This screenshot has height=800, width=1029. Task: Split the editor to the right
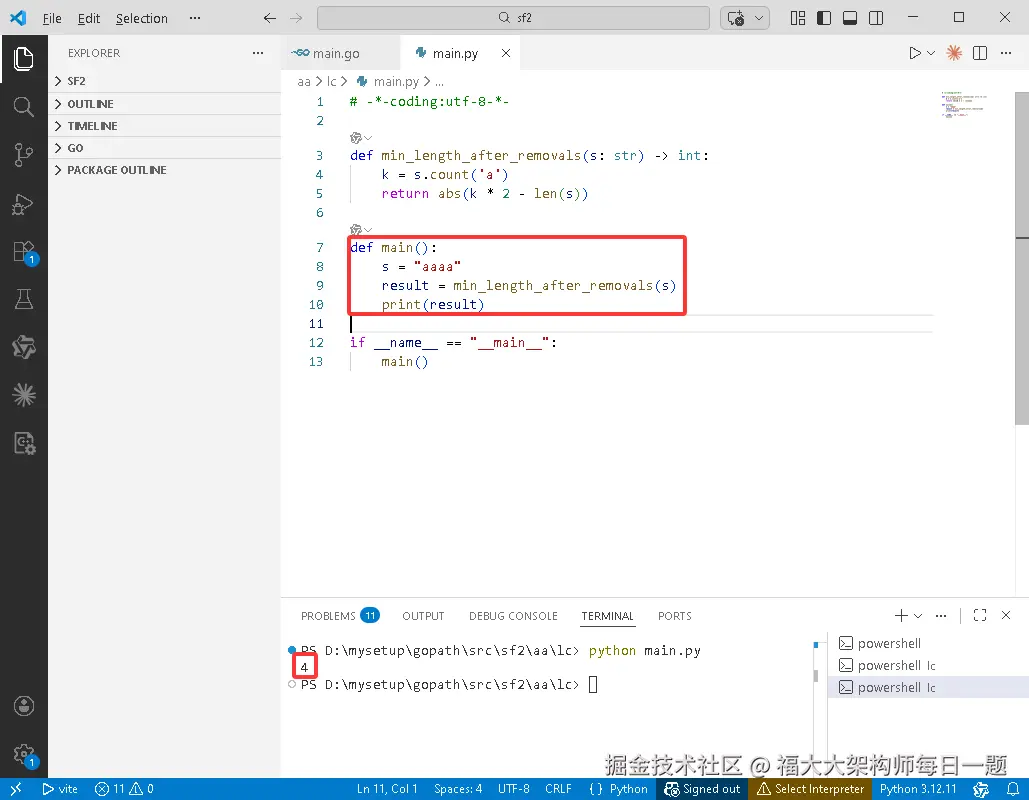(980, 53)
